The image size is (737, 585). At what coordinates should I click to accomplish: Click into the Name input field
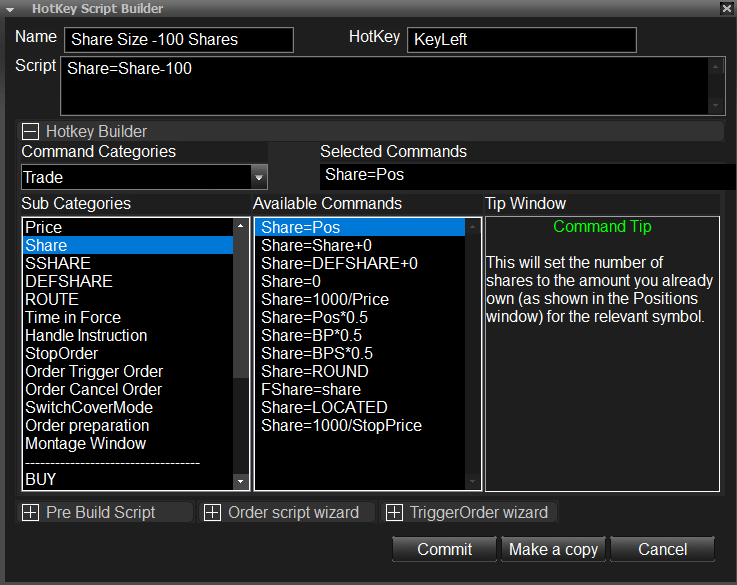(x=178, y=40)
